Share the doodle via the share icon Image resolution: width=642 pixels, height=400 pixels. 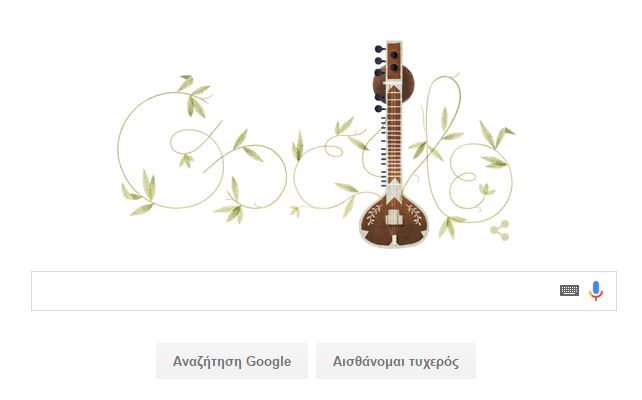coord(500,231)
